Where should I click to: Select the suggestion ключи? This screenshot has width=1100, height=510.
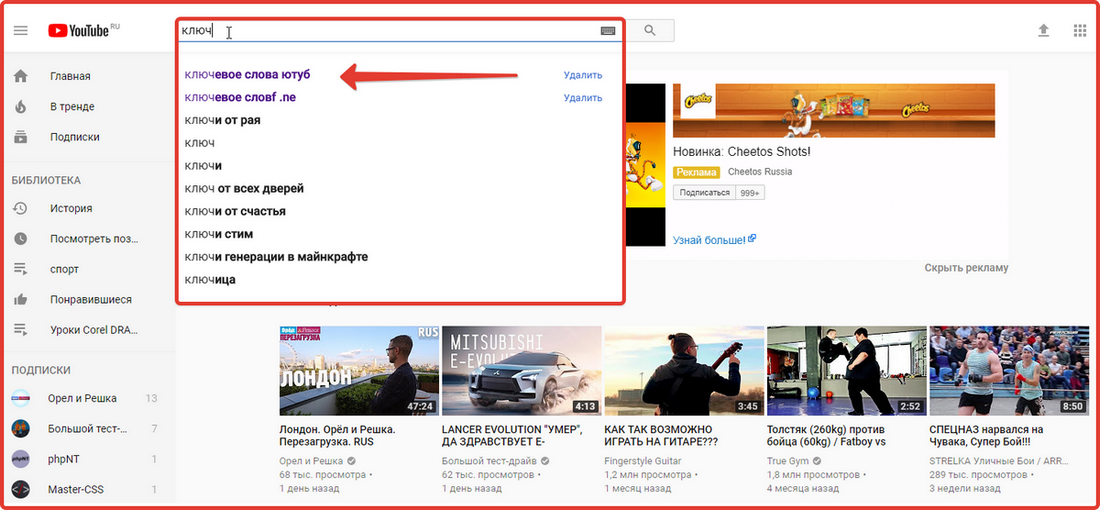coord(203,166)
